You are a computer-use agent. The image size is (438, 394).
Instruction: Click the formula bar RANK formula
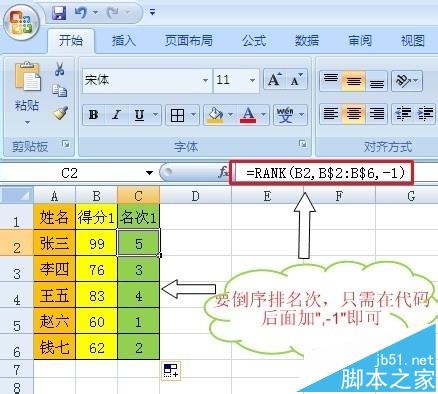tap(326, 173)
